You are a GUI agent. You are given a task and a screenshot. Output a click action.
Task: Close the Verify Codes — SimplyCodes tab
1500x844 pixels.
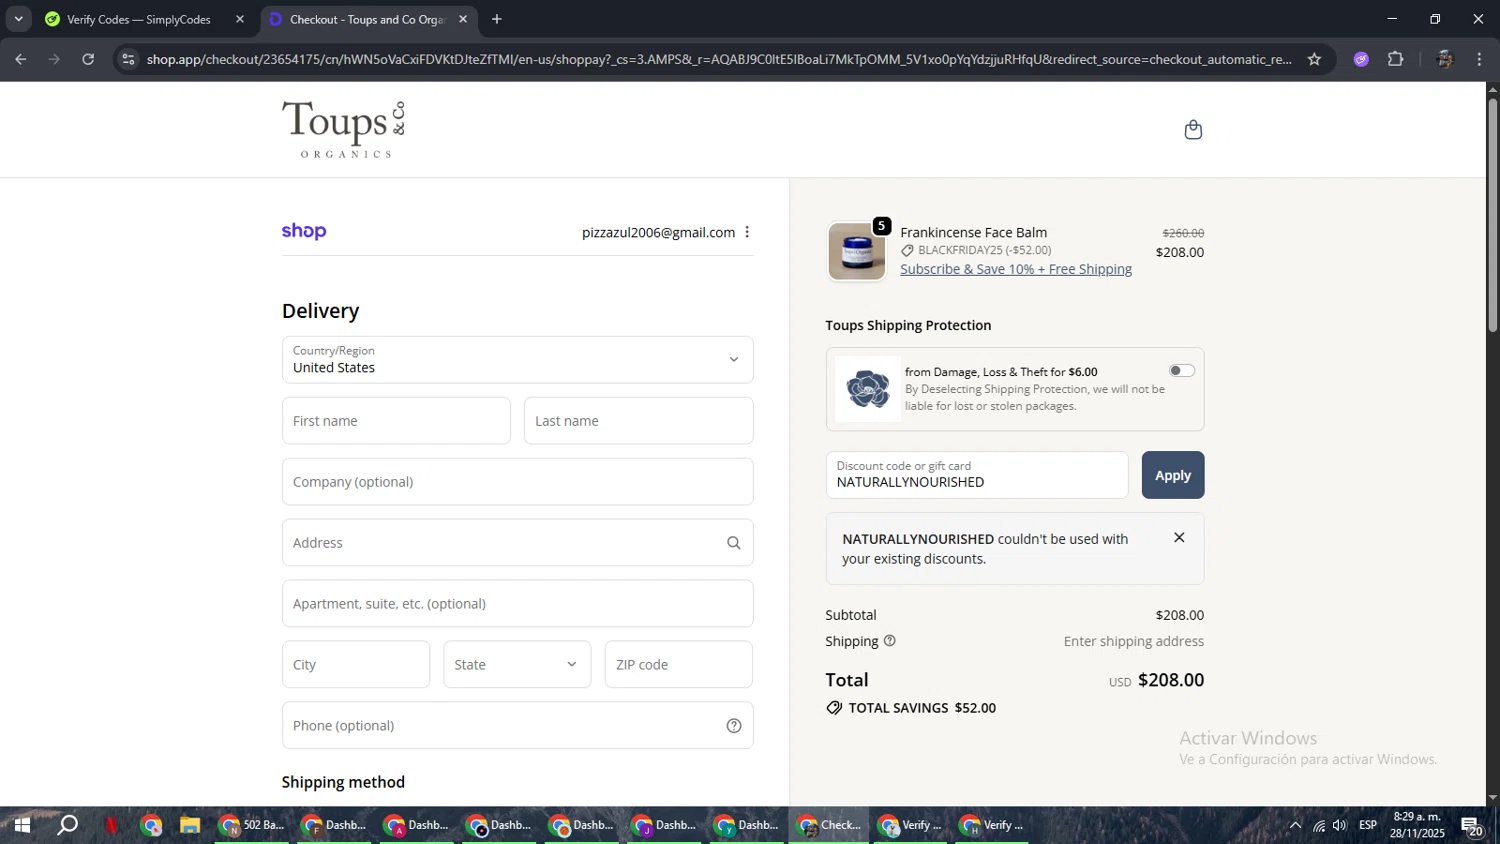(x=240, y=19)
